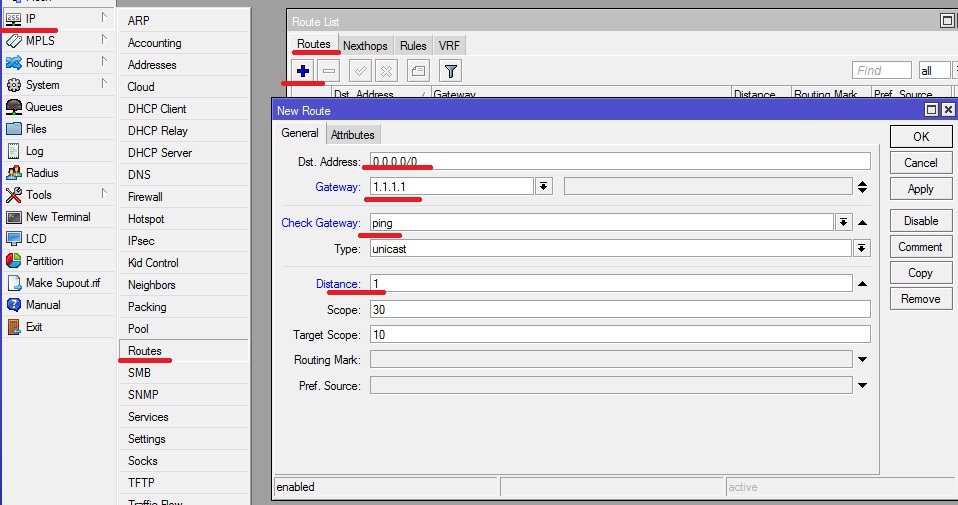Click the Dst. Address input field
Image resolution: width=958 pixels, height=505 pixels.
point(620,161)
